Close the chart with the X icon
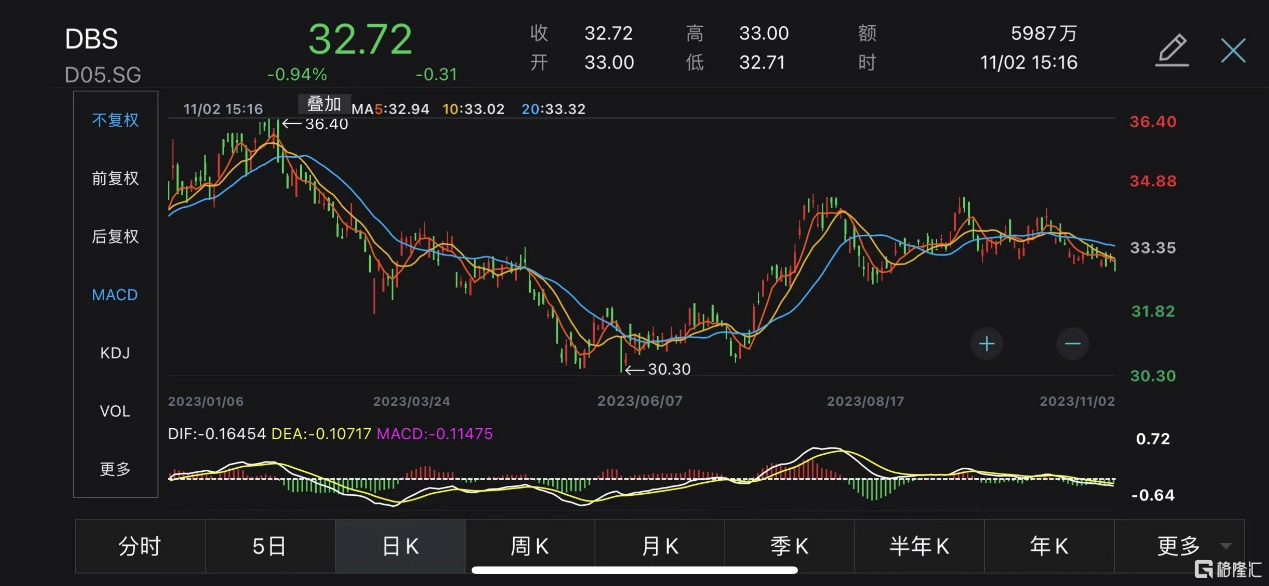This screenshot has height=586, width=1269. pyautogui.click(x=1233, y=50)
